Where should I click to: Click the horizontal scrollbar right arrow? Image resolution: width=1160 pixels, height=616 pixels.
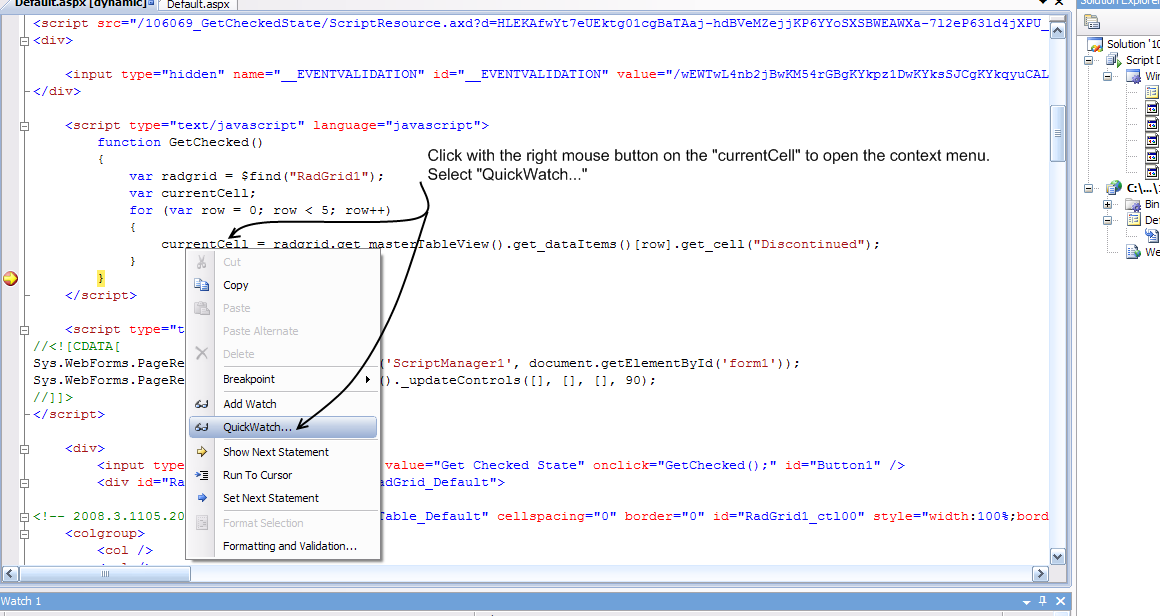pyautogui.click(x=1040, y=573)
